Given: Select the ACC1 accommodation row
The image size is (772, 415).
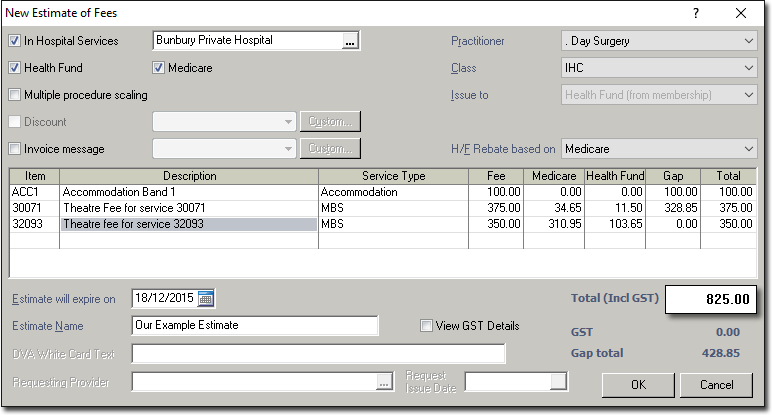Looking at the screenshot, I should pos(34,192).
